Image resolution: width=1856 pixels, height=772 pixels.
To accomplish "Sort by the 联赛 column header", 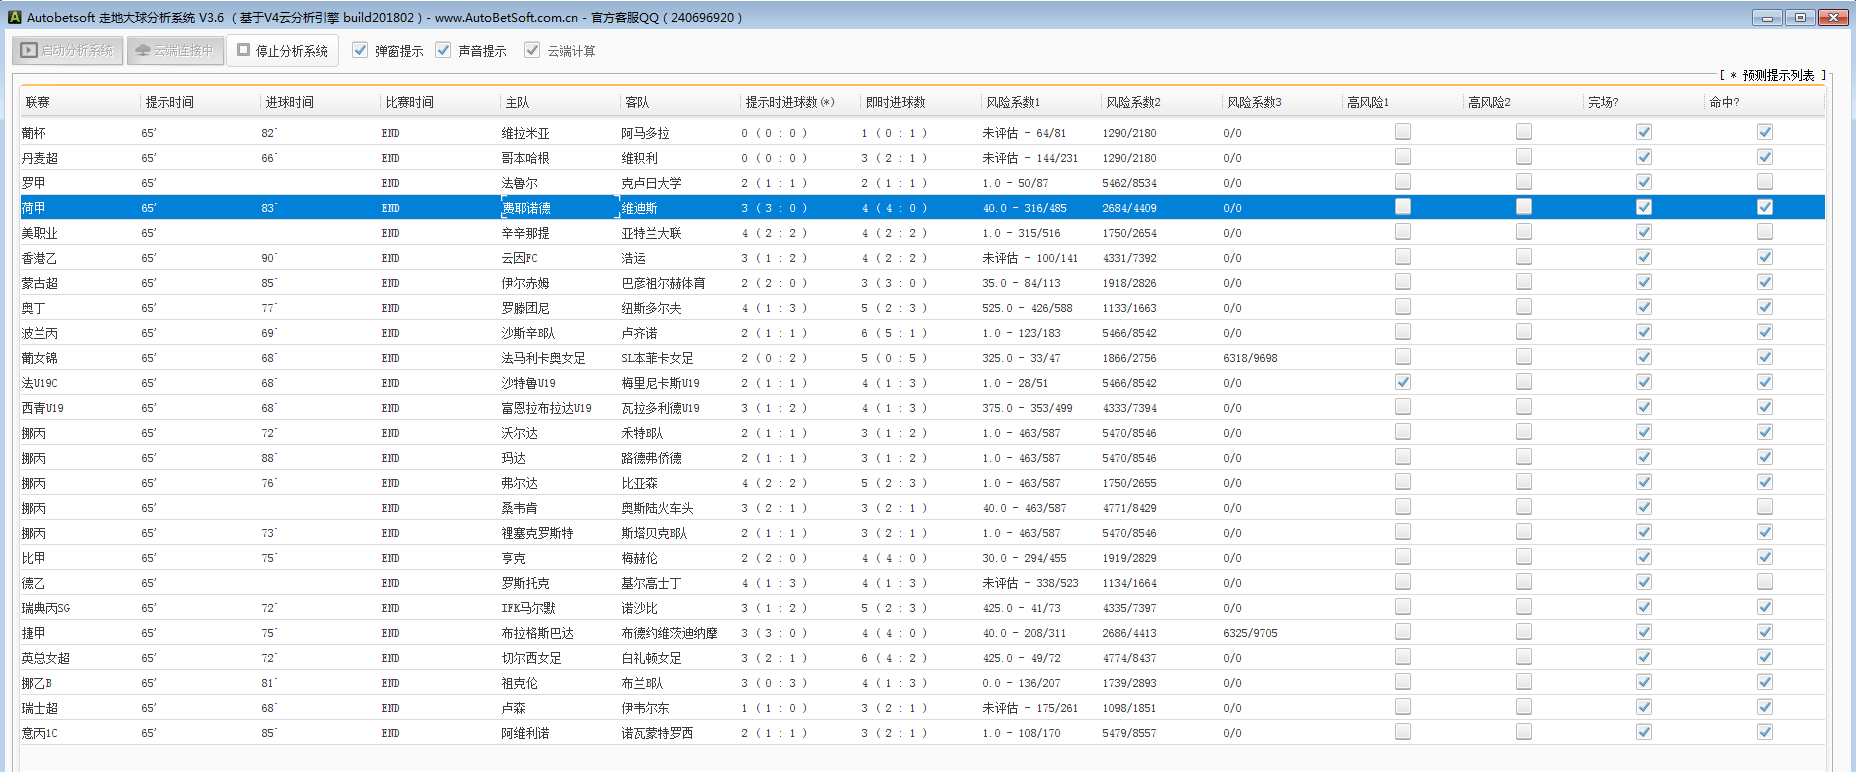I will 38,102.
